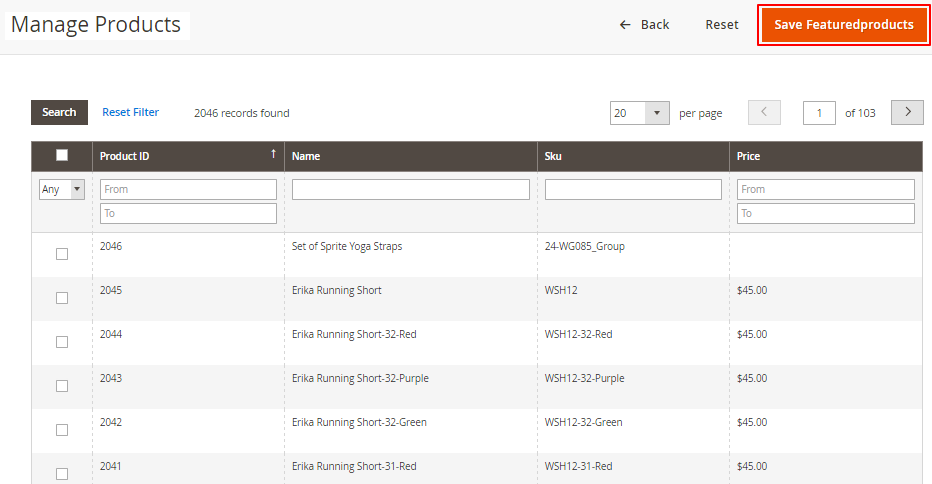Click the previous page arrow

click(764, 112)
